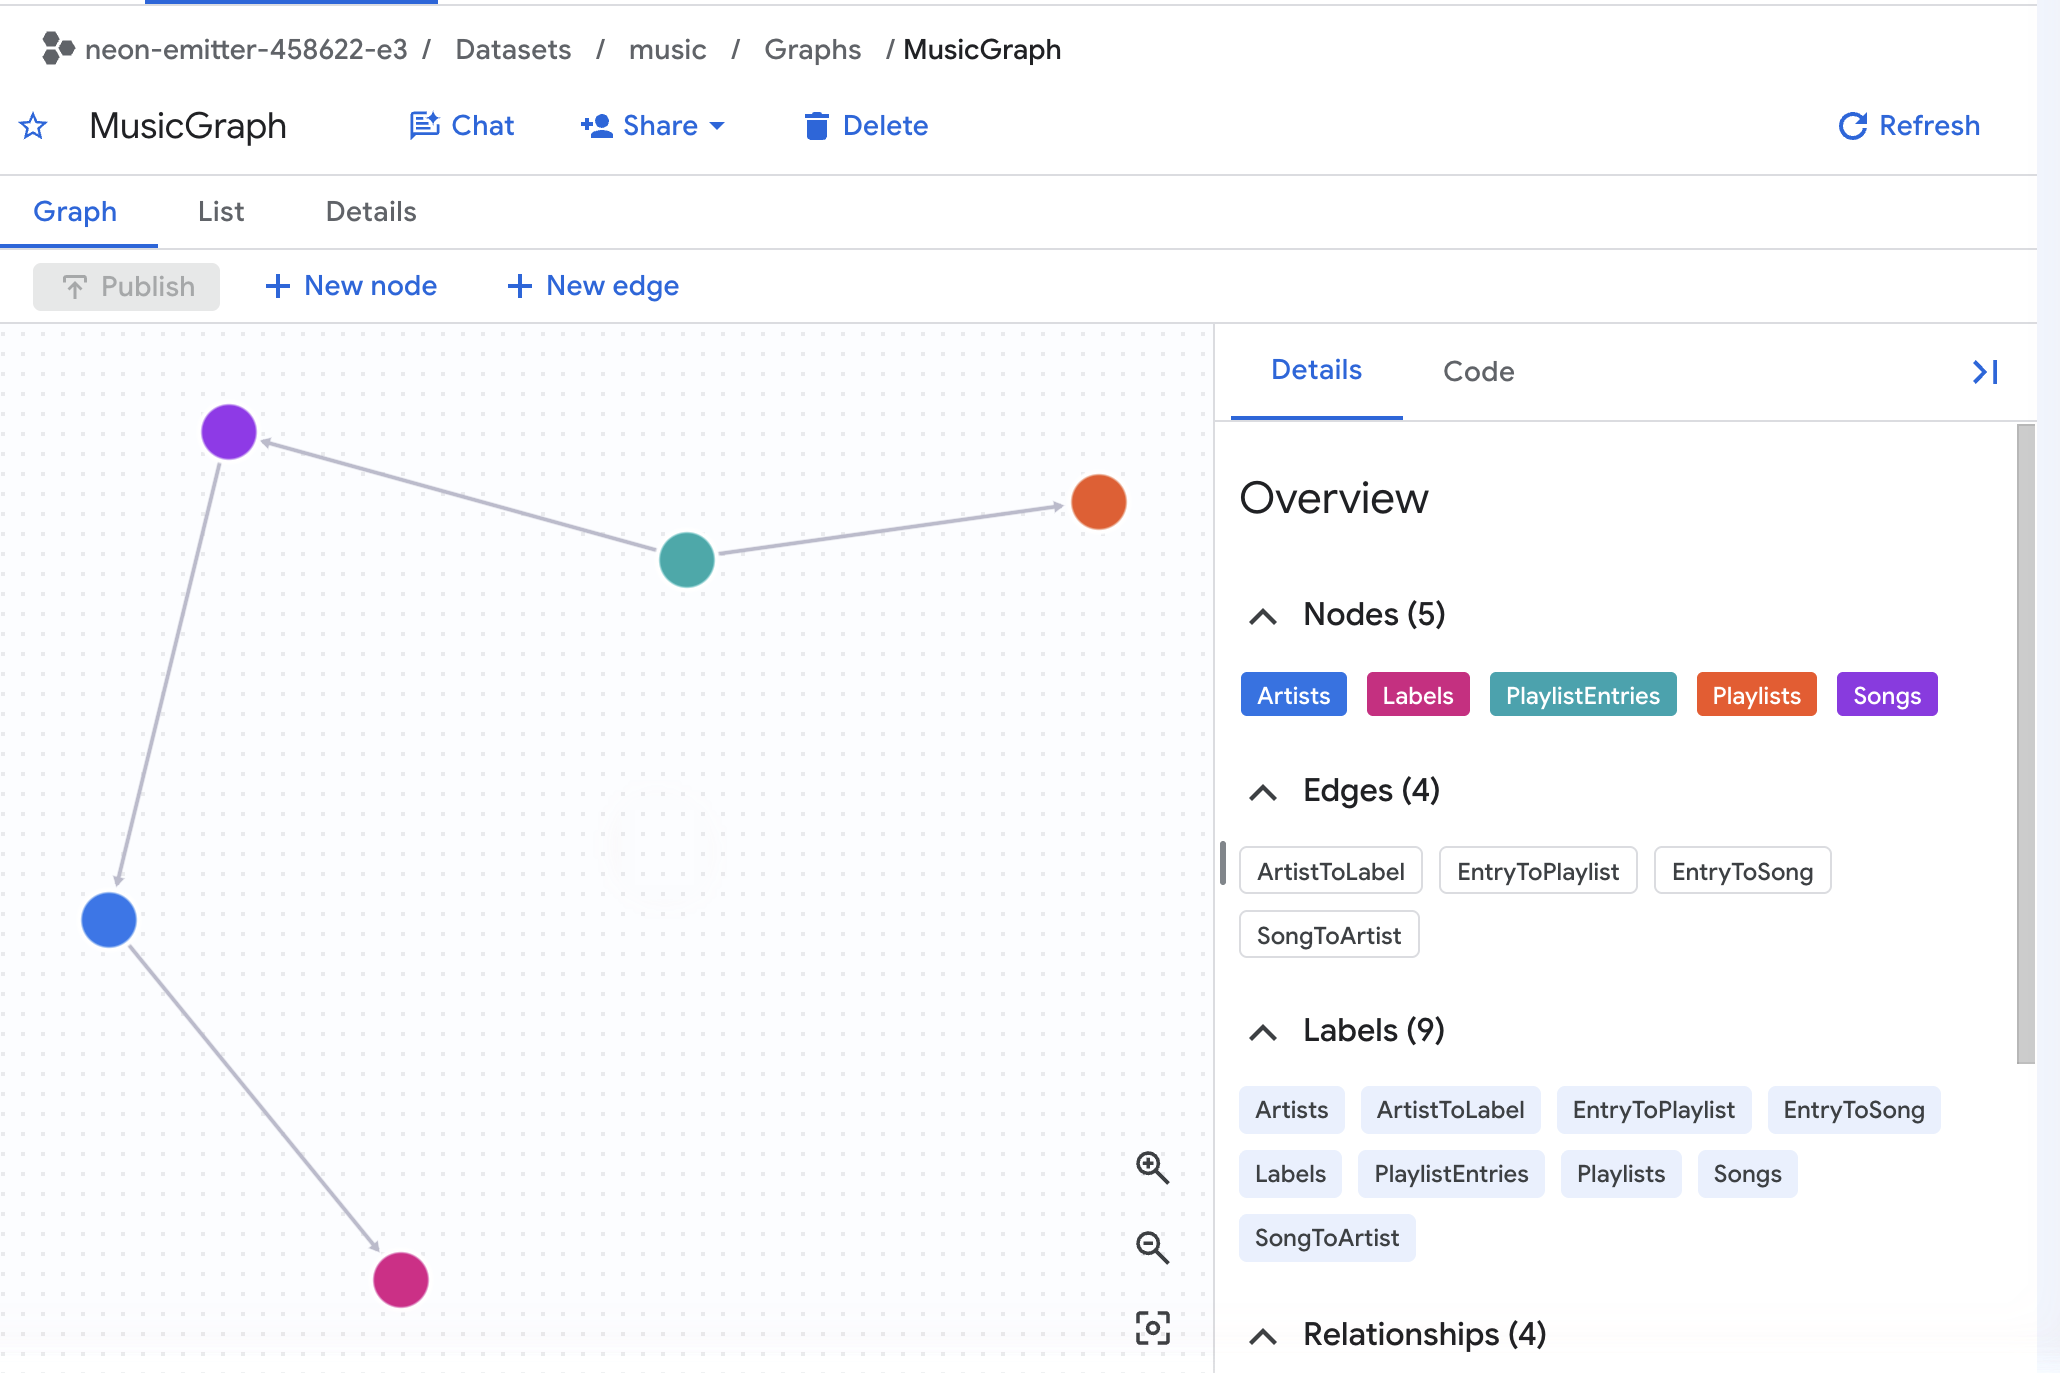This screenshot has height=1373, width=2060.
Task: Click the Refresh icon
Action: pyautogui.click(x=1852, y=126)
